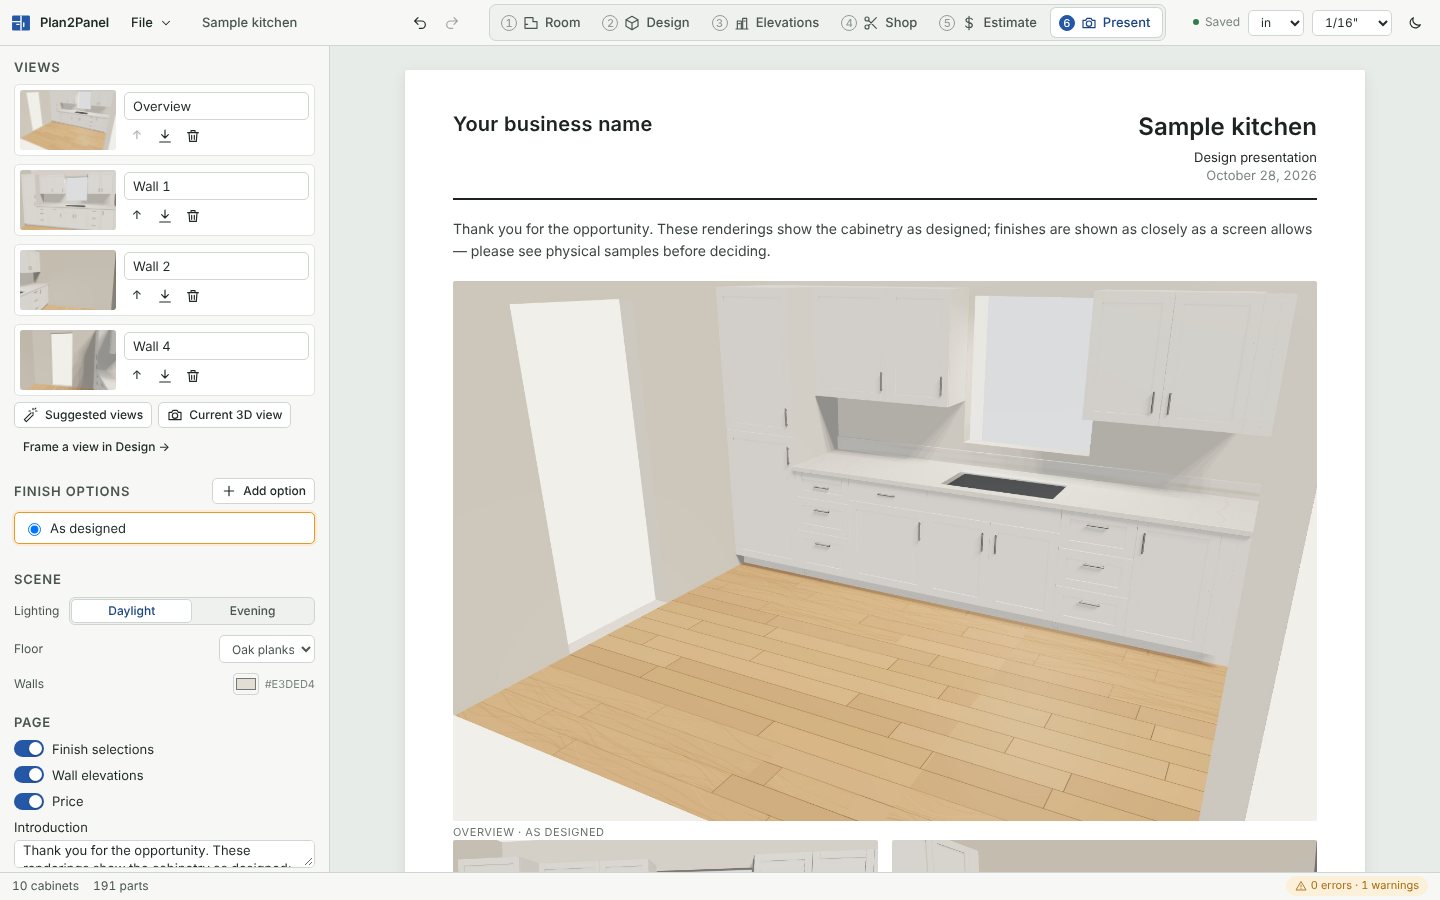Download the Wall 1 view

coord(165,216)
